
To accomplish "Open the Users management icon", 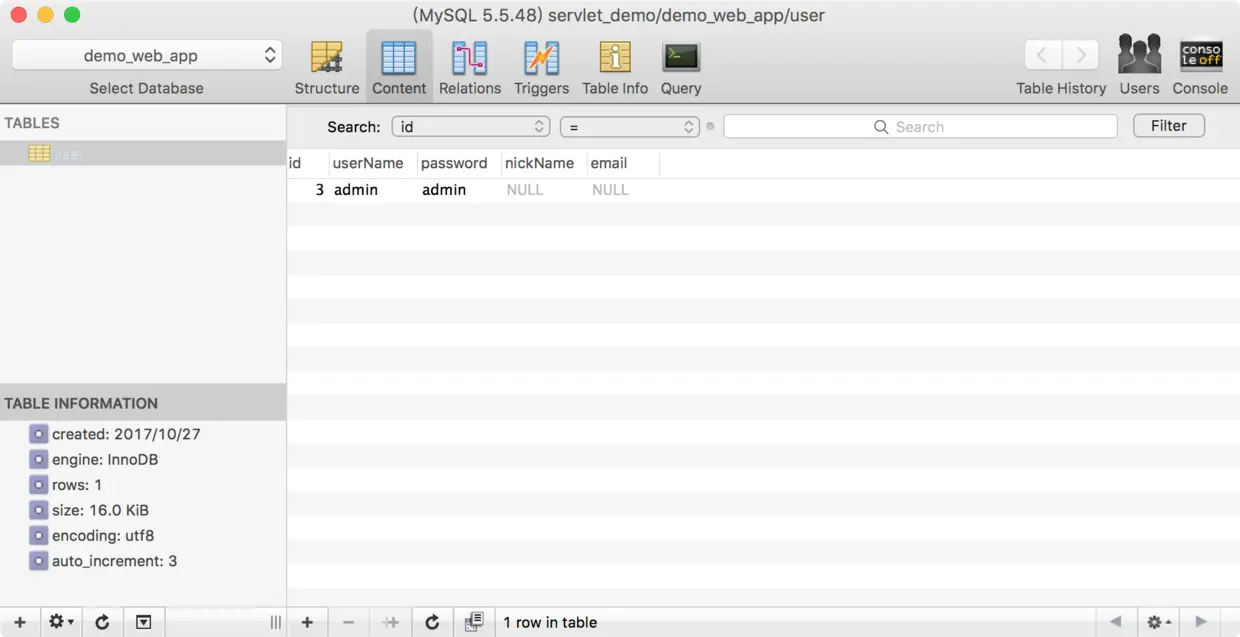I will tap(1139, 66).
